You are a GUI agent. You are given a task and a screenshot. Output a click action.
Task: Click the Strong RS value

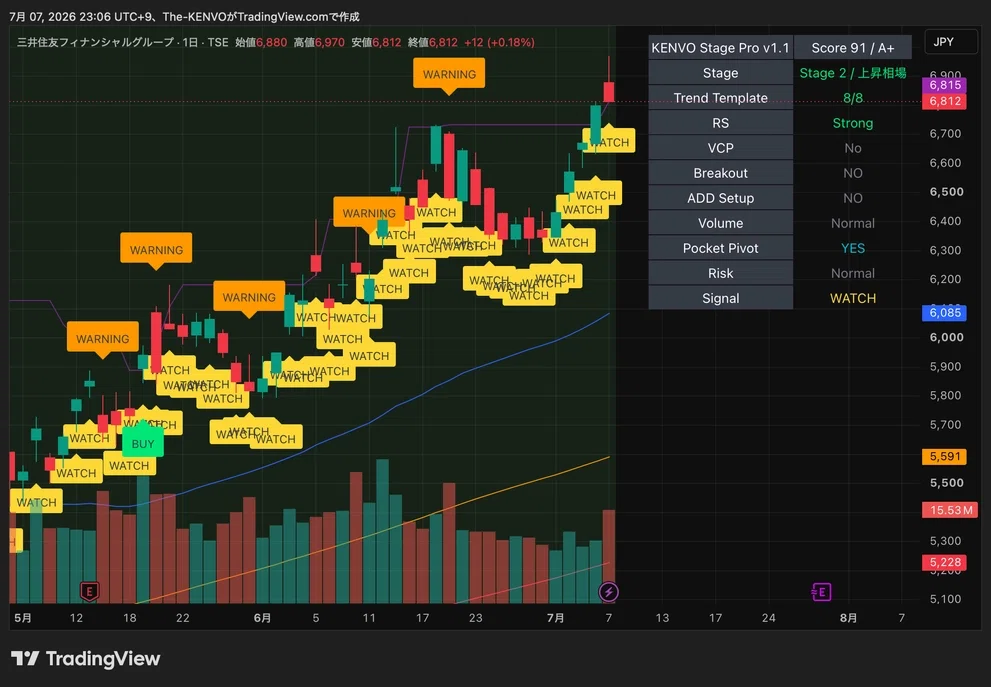(853, 123)
